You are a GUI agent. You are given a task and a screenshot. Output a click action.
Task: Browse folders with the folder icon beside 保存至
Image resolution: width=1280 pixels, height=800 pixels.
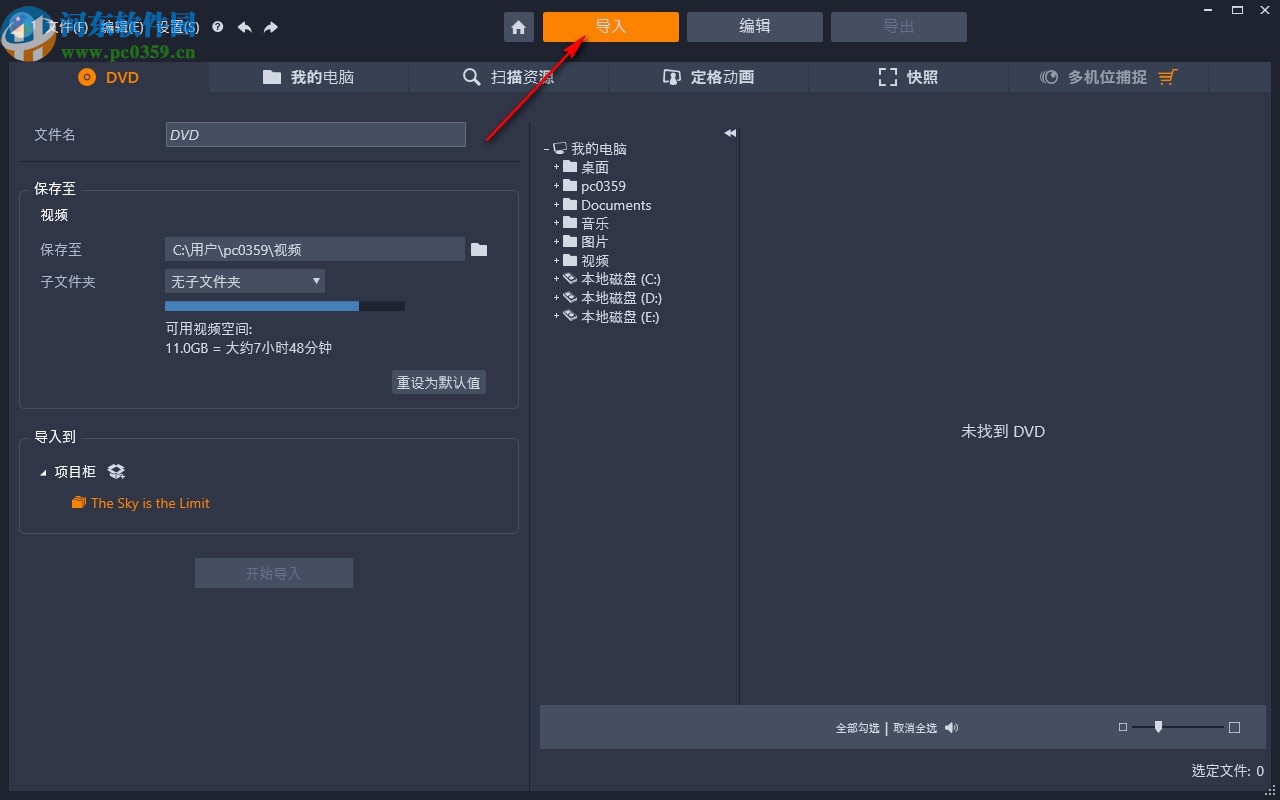click(x=478, y=249)
